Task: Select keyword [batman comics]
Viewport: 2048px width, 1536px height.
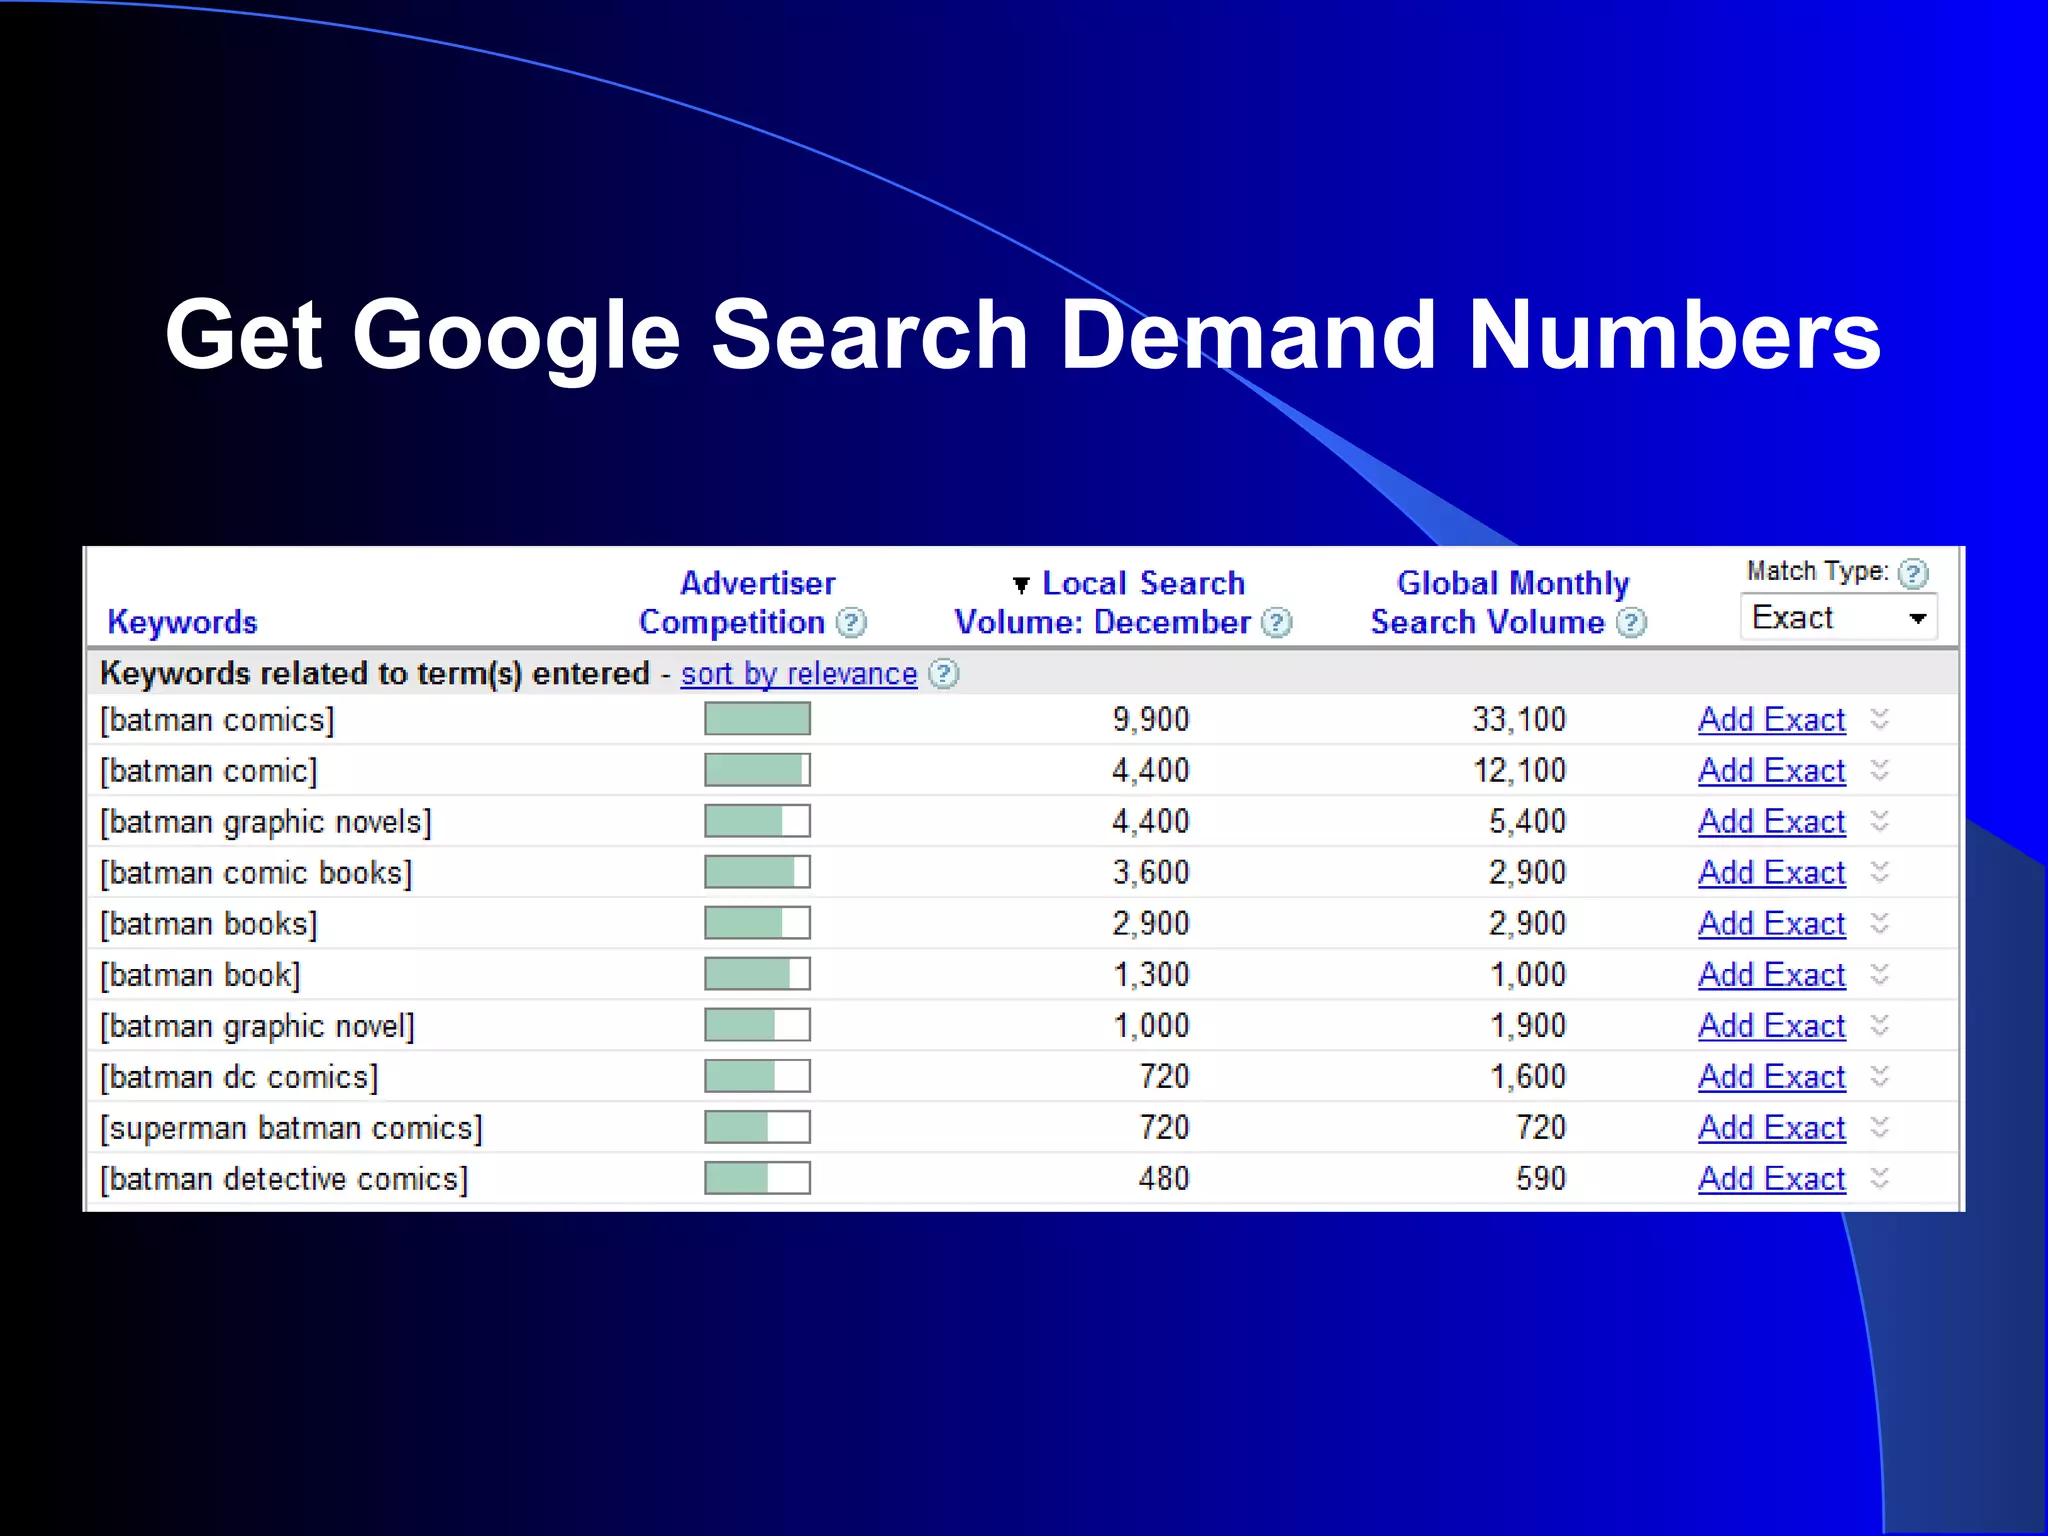Action: pyautogui.click(x=217, y=720)
